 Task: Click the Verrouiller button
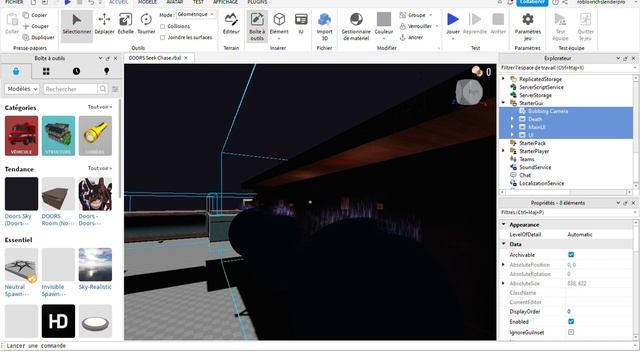[416, 26]
